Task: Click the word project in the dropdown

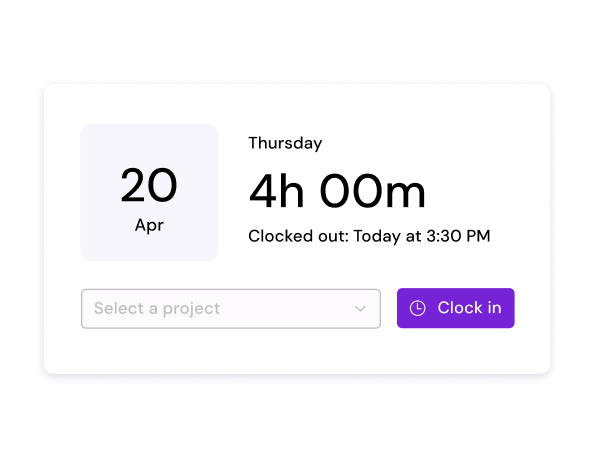Action: 191,310
